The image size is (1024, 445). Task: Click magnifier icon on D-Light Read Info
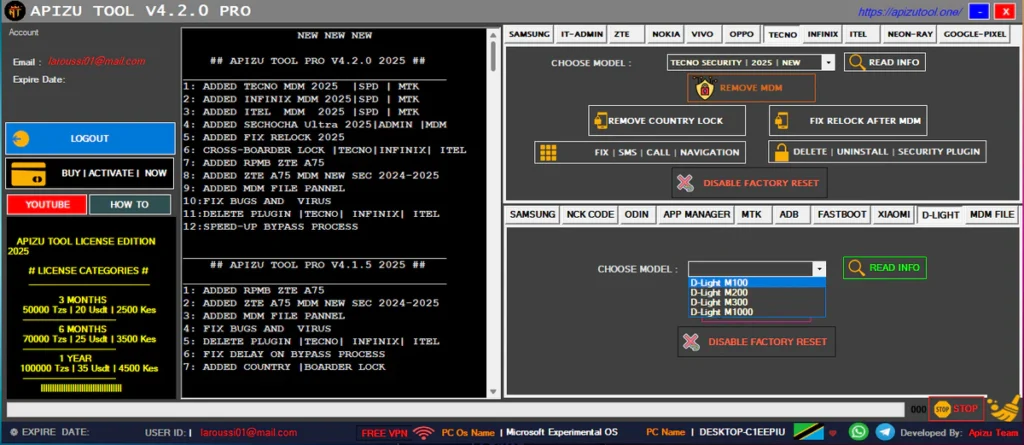(857, 268)
